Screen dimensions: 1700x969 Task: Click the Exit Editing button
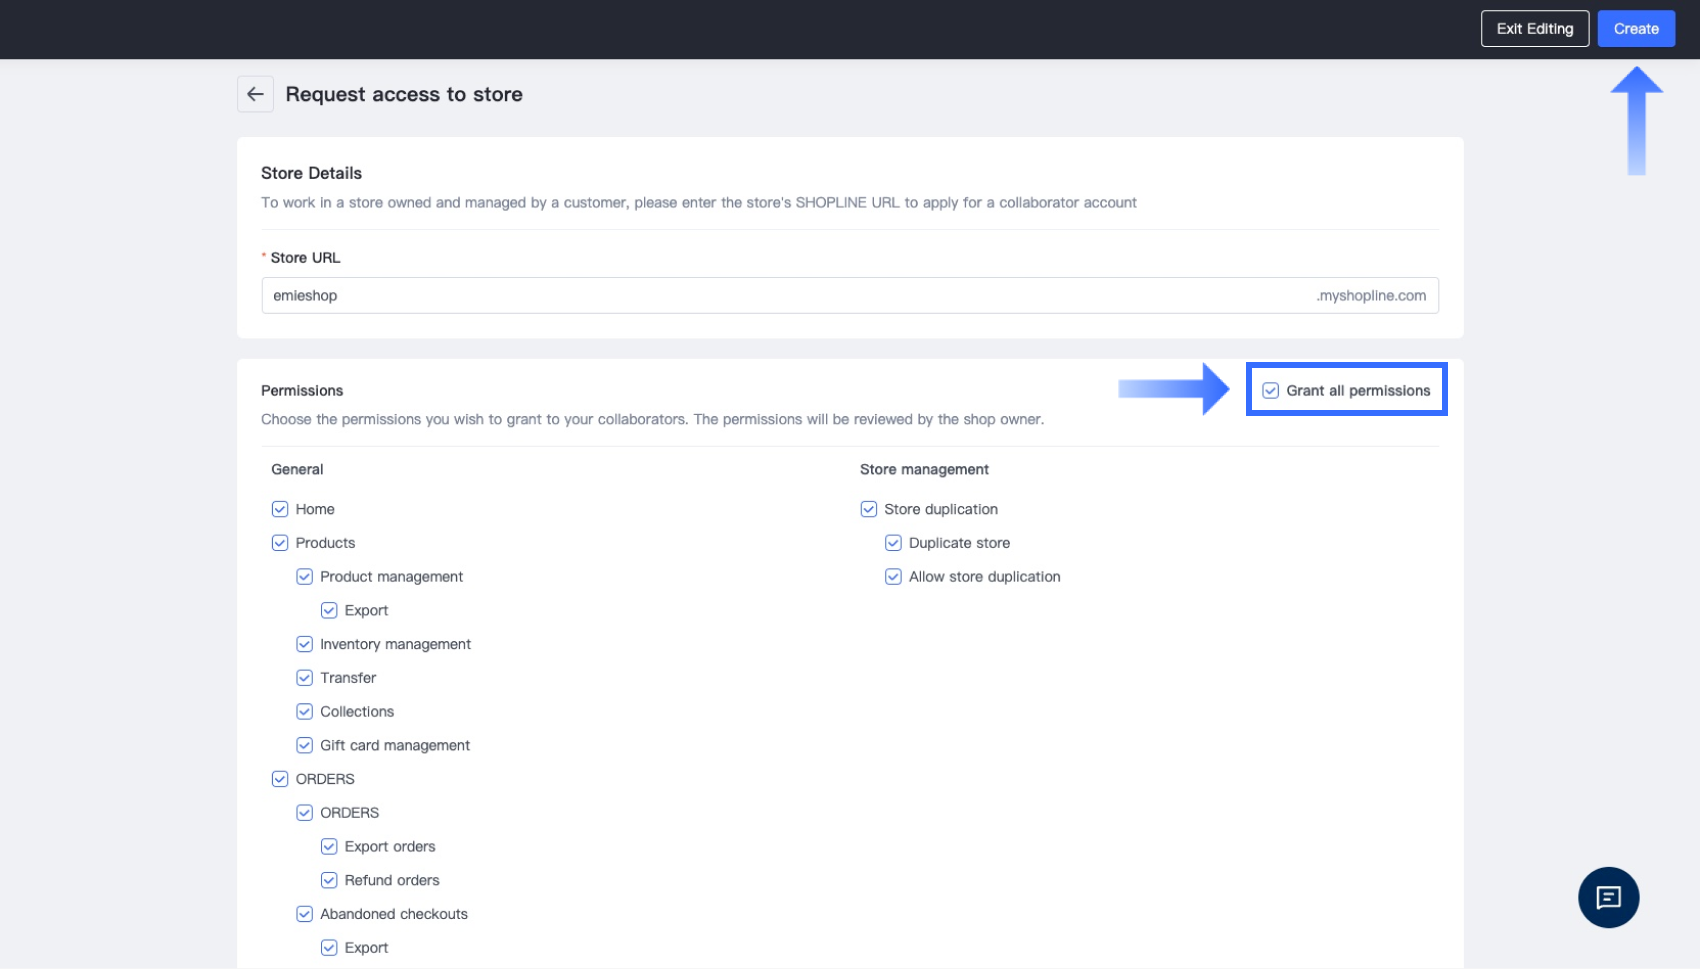click(x=1534, y=29)
